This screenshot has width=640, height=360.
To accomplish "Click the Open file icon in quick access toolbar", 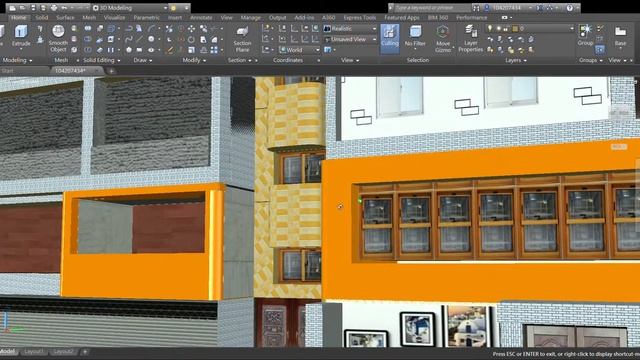I will (23, 8).
